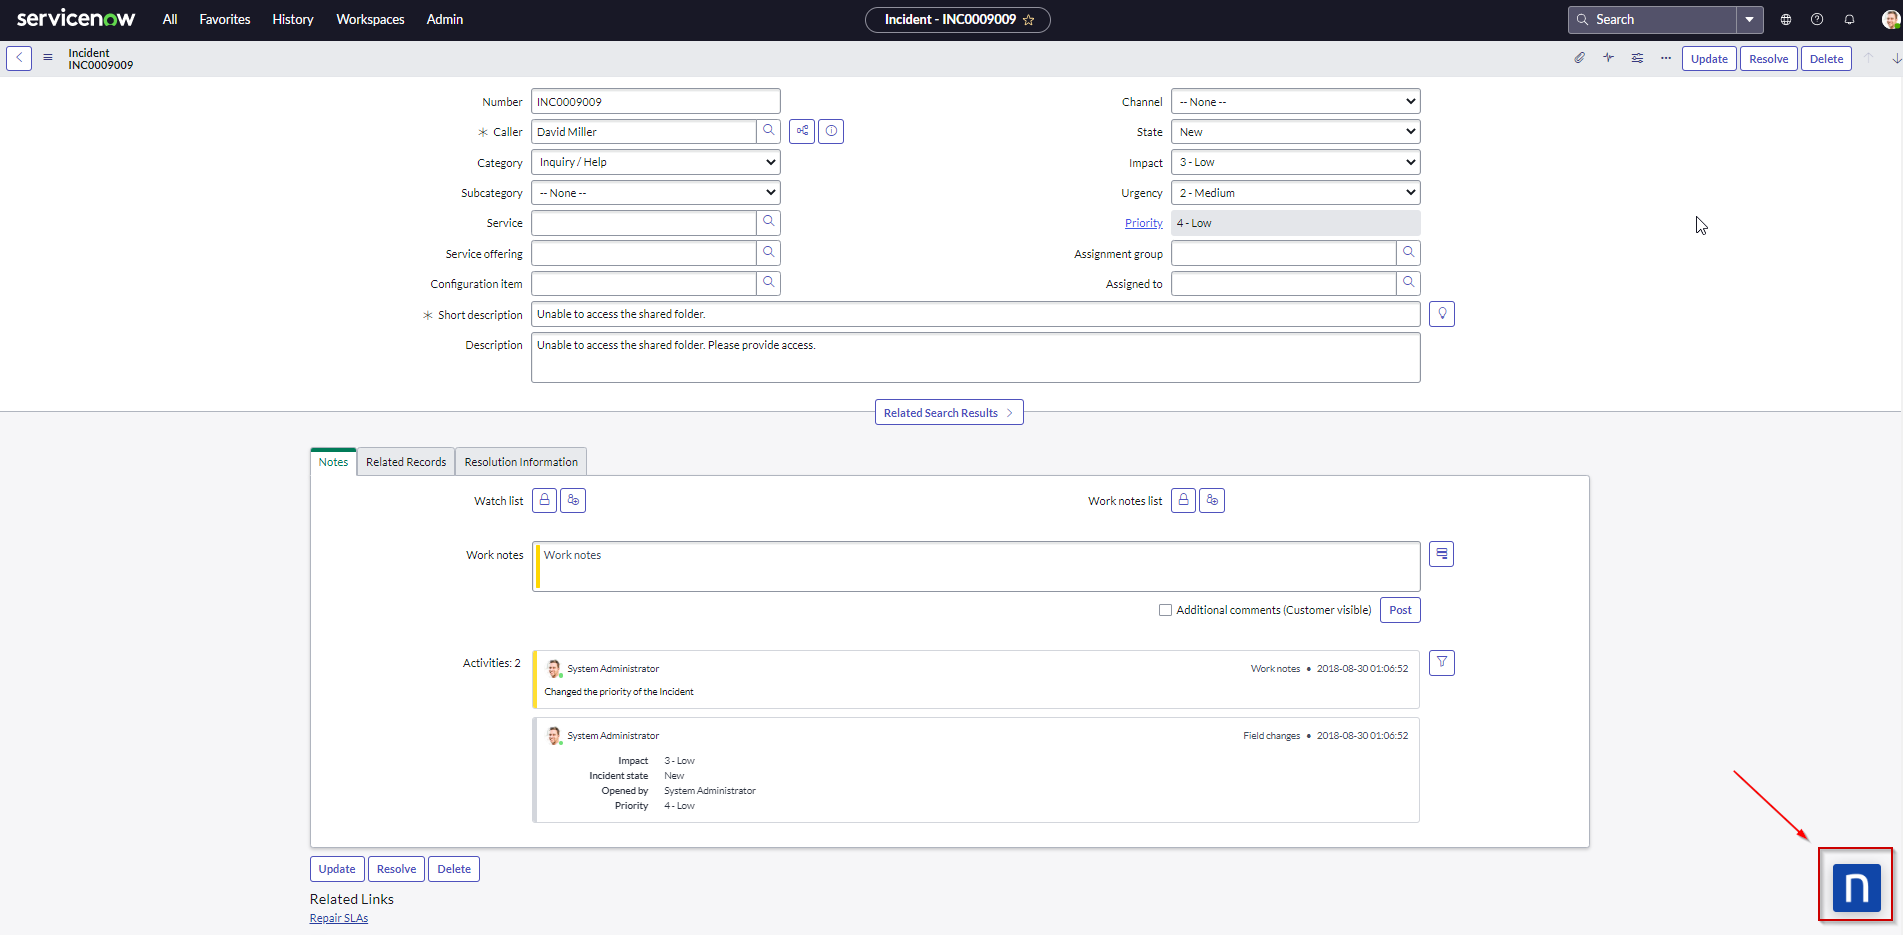Open the Now Assist floating button
1903x935 pixels.
click(1856, 887)
